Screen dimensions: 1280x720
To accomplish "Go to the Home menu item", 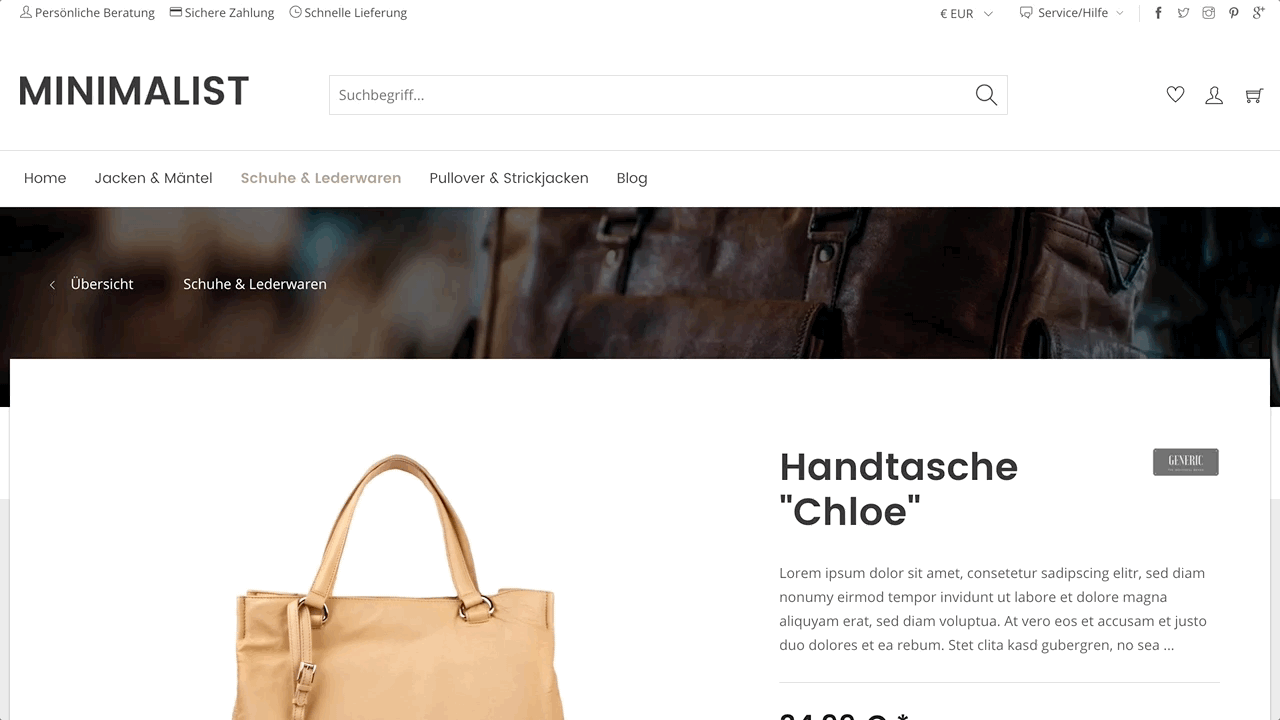I will pos(45,178).
